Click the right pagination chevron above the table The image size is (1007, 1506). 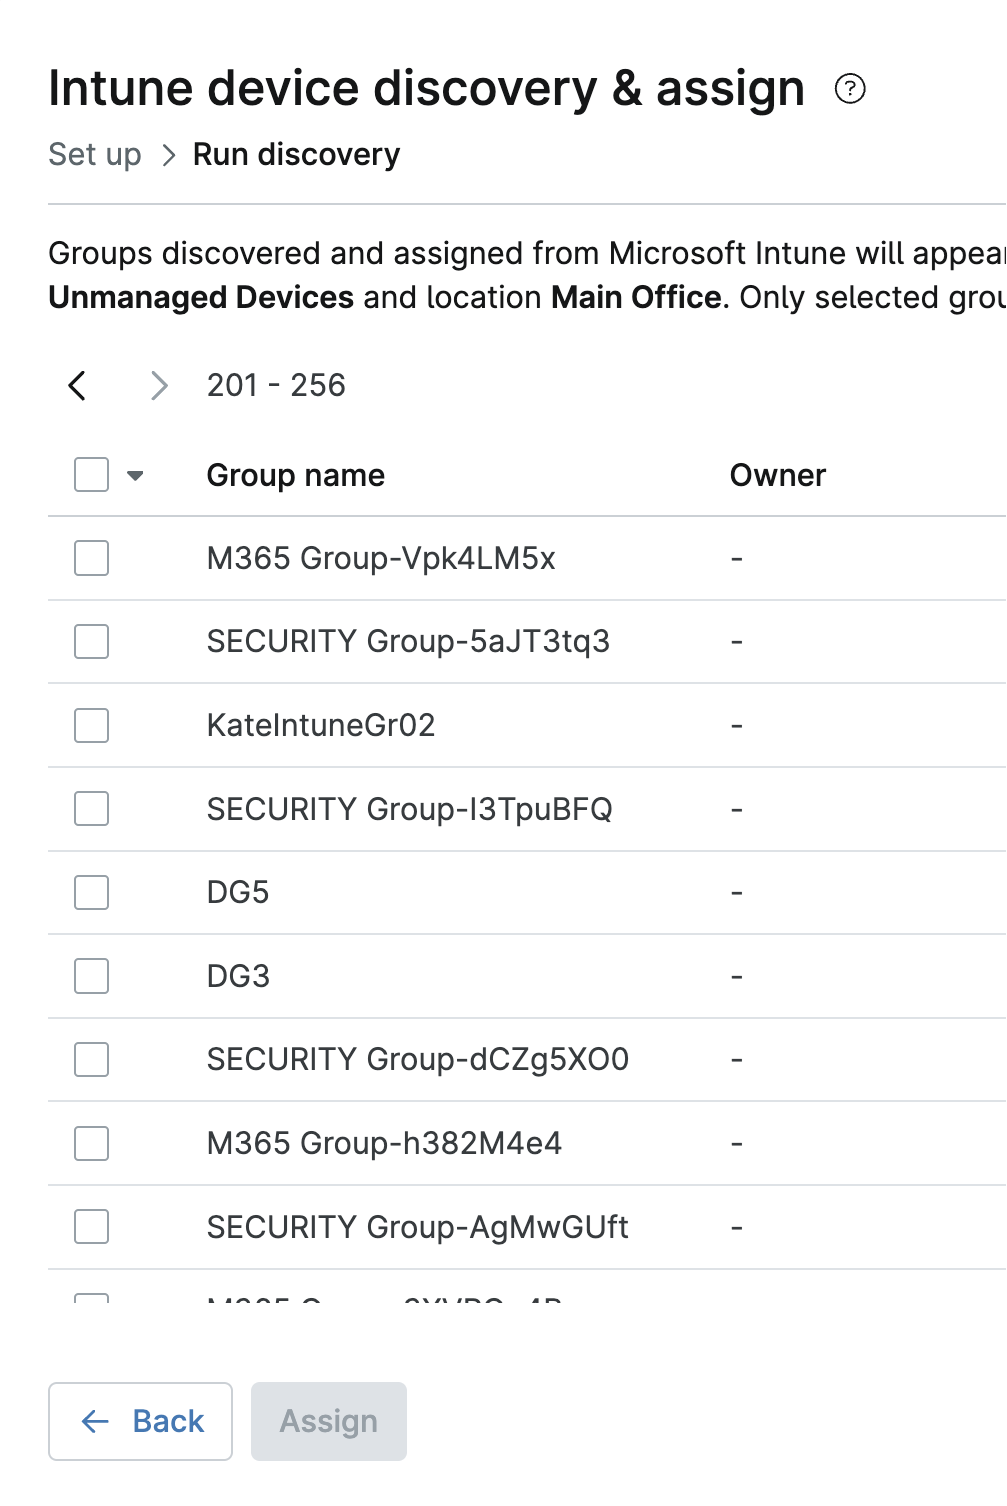pos(159,386)
